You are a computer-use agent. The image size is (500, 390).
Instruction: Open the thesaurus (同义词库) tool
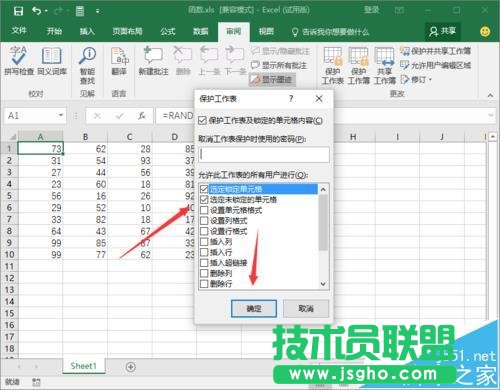click(x=52, y=61)
